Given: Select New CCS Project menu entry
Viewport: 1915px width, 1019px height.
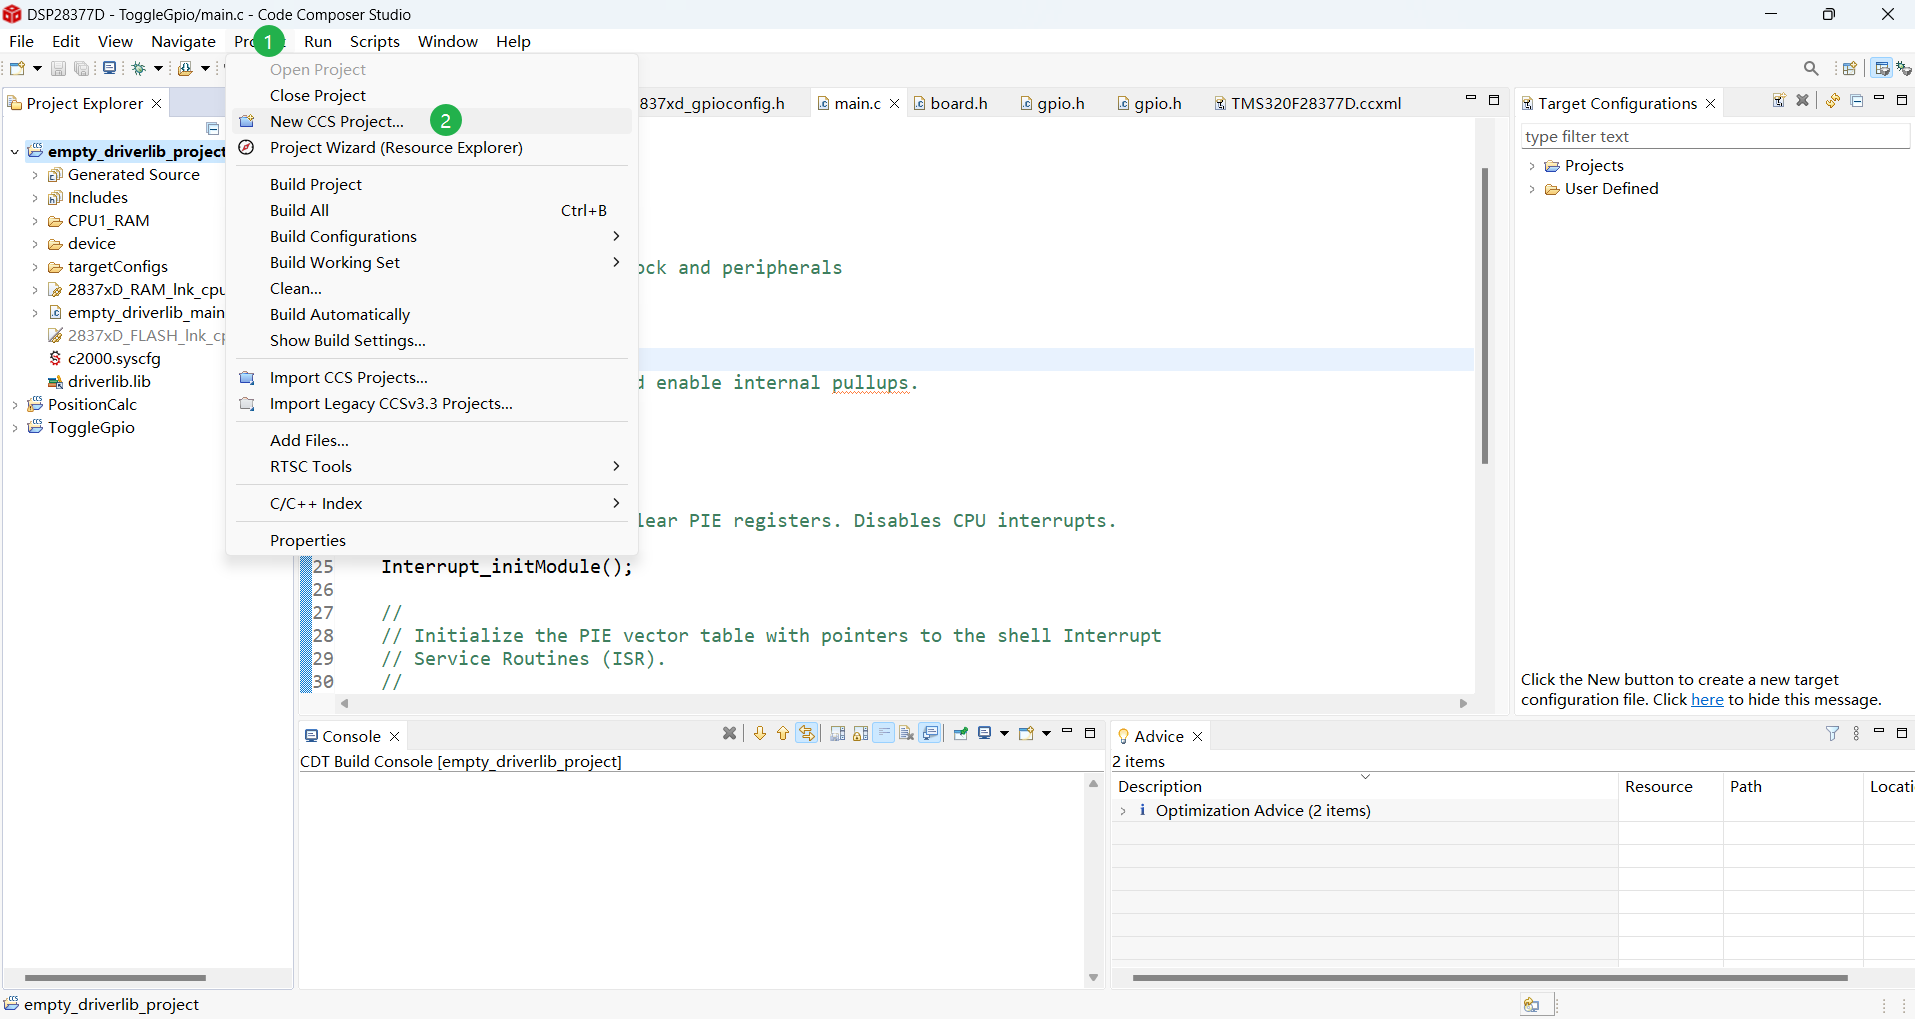Looking at the screenshot, I should click(337, 121).
